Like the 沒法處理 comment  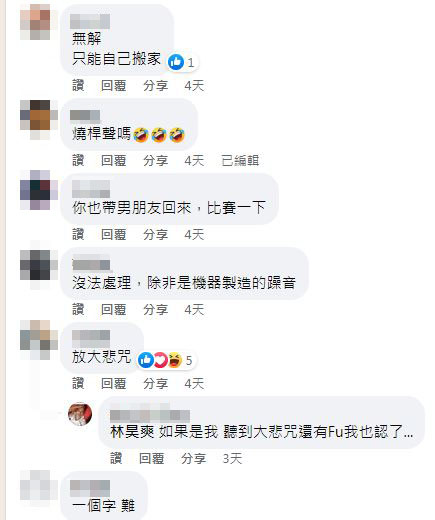(78, 310)
